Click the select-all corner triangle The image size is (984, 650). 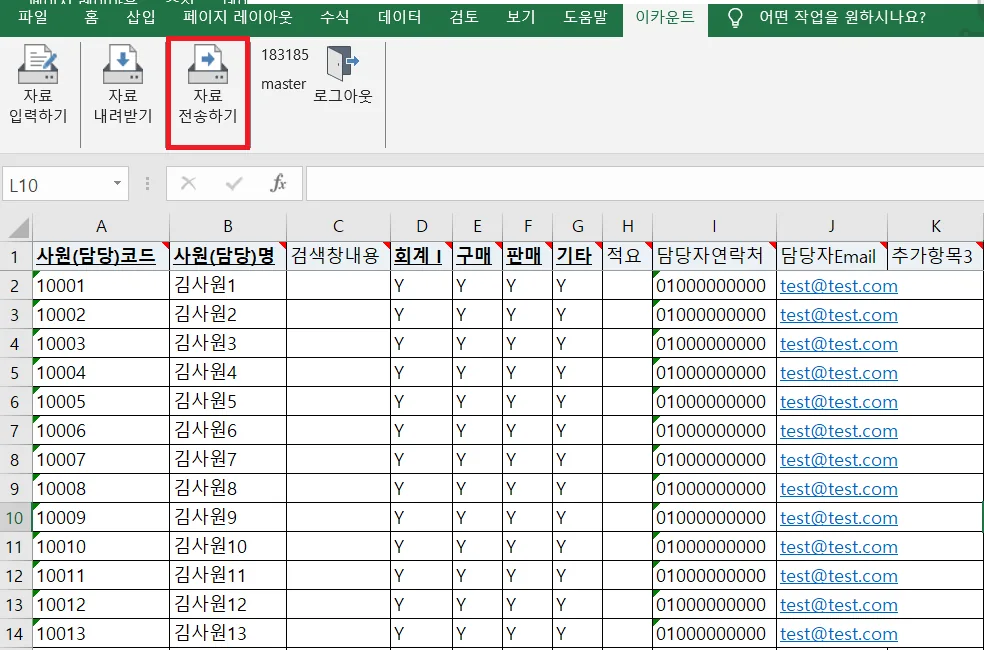tap(19, 227)
